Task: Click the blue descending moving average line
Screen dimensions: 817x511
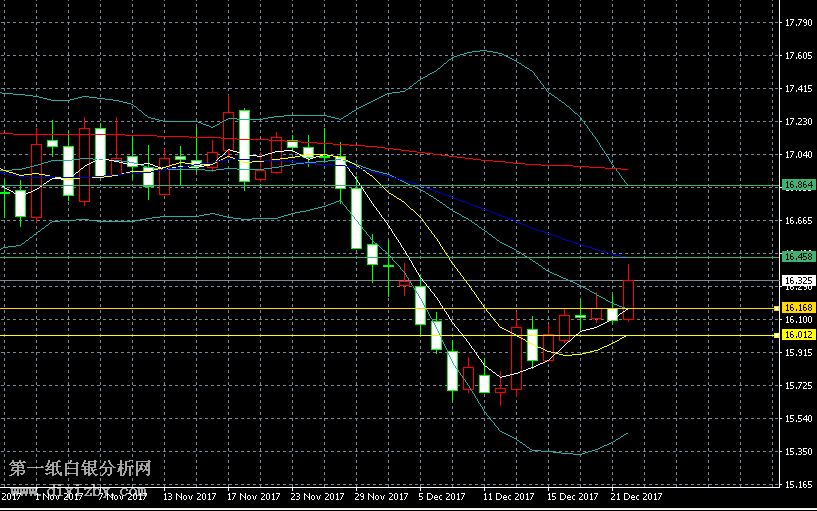Action: pos(500,218)
